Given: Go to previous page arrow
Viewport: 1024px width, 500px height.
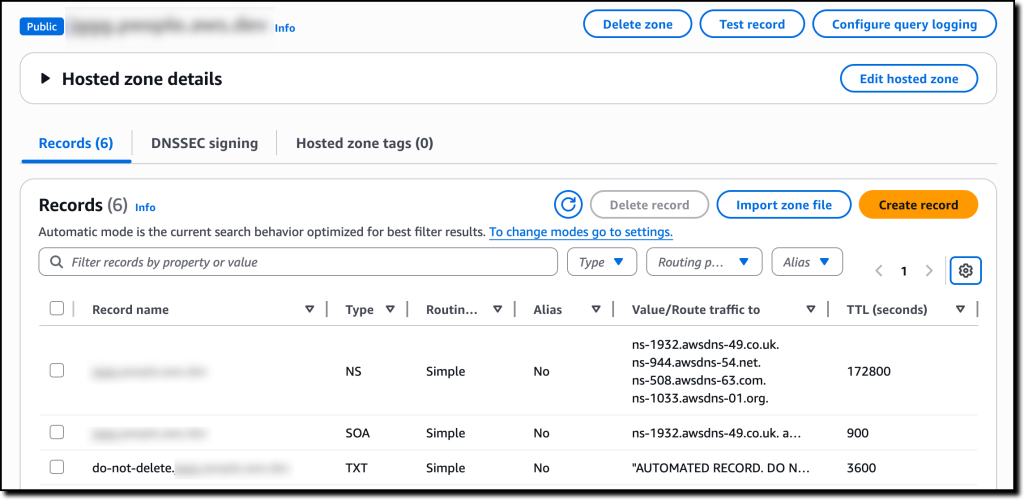Looking at the screenshot, I should tap(879, 271).
